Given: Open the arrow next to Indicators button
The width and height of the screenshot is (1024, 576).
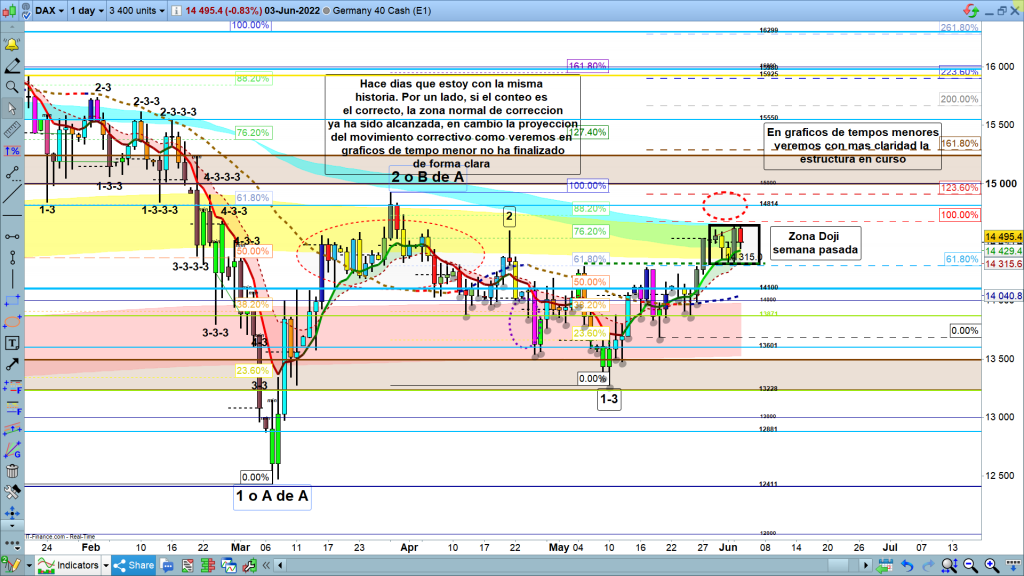Looking at the screenshot, I should tap(107, 566).
